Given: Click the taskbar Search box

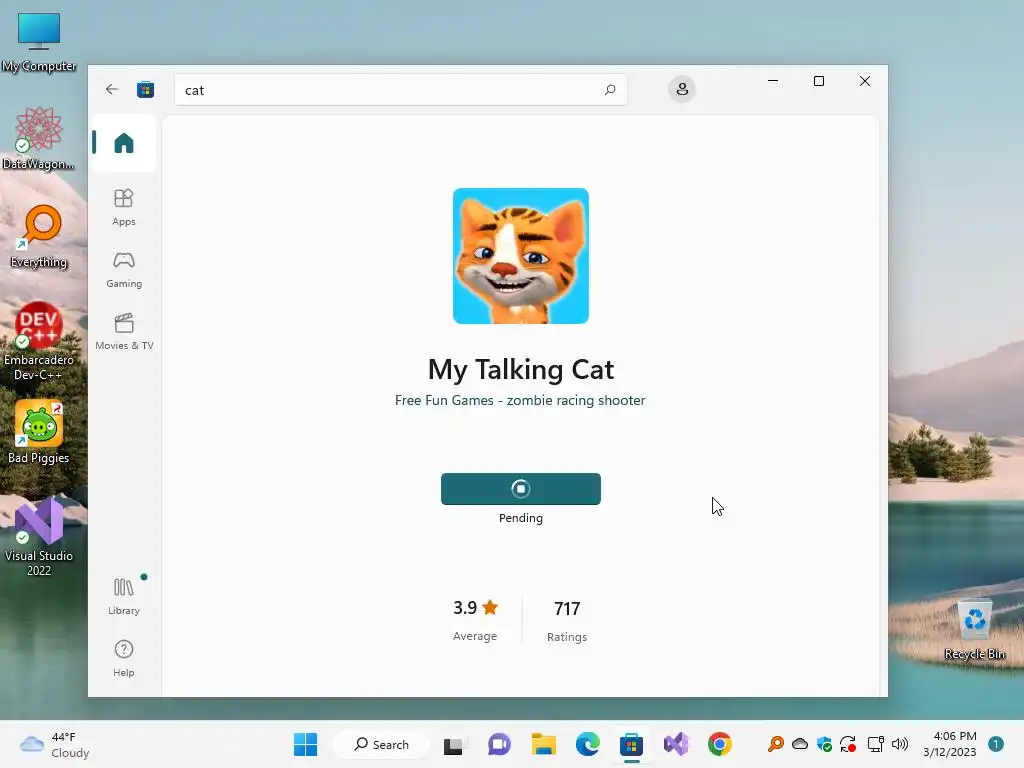Looking at the screenshot, I should point(381,744).
